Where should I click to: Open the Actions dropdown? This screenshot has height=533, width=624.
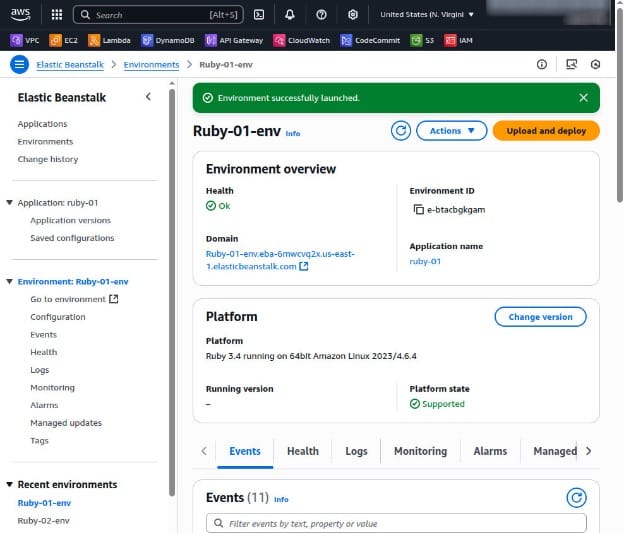[451, 131]
